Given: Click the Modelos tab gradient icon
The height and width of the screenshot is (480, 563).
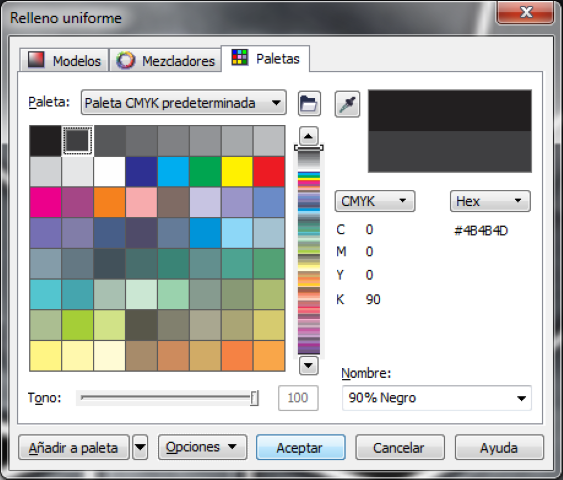Looking at the screenshot, I should pos(36,60).
